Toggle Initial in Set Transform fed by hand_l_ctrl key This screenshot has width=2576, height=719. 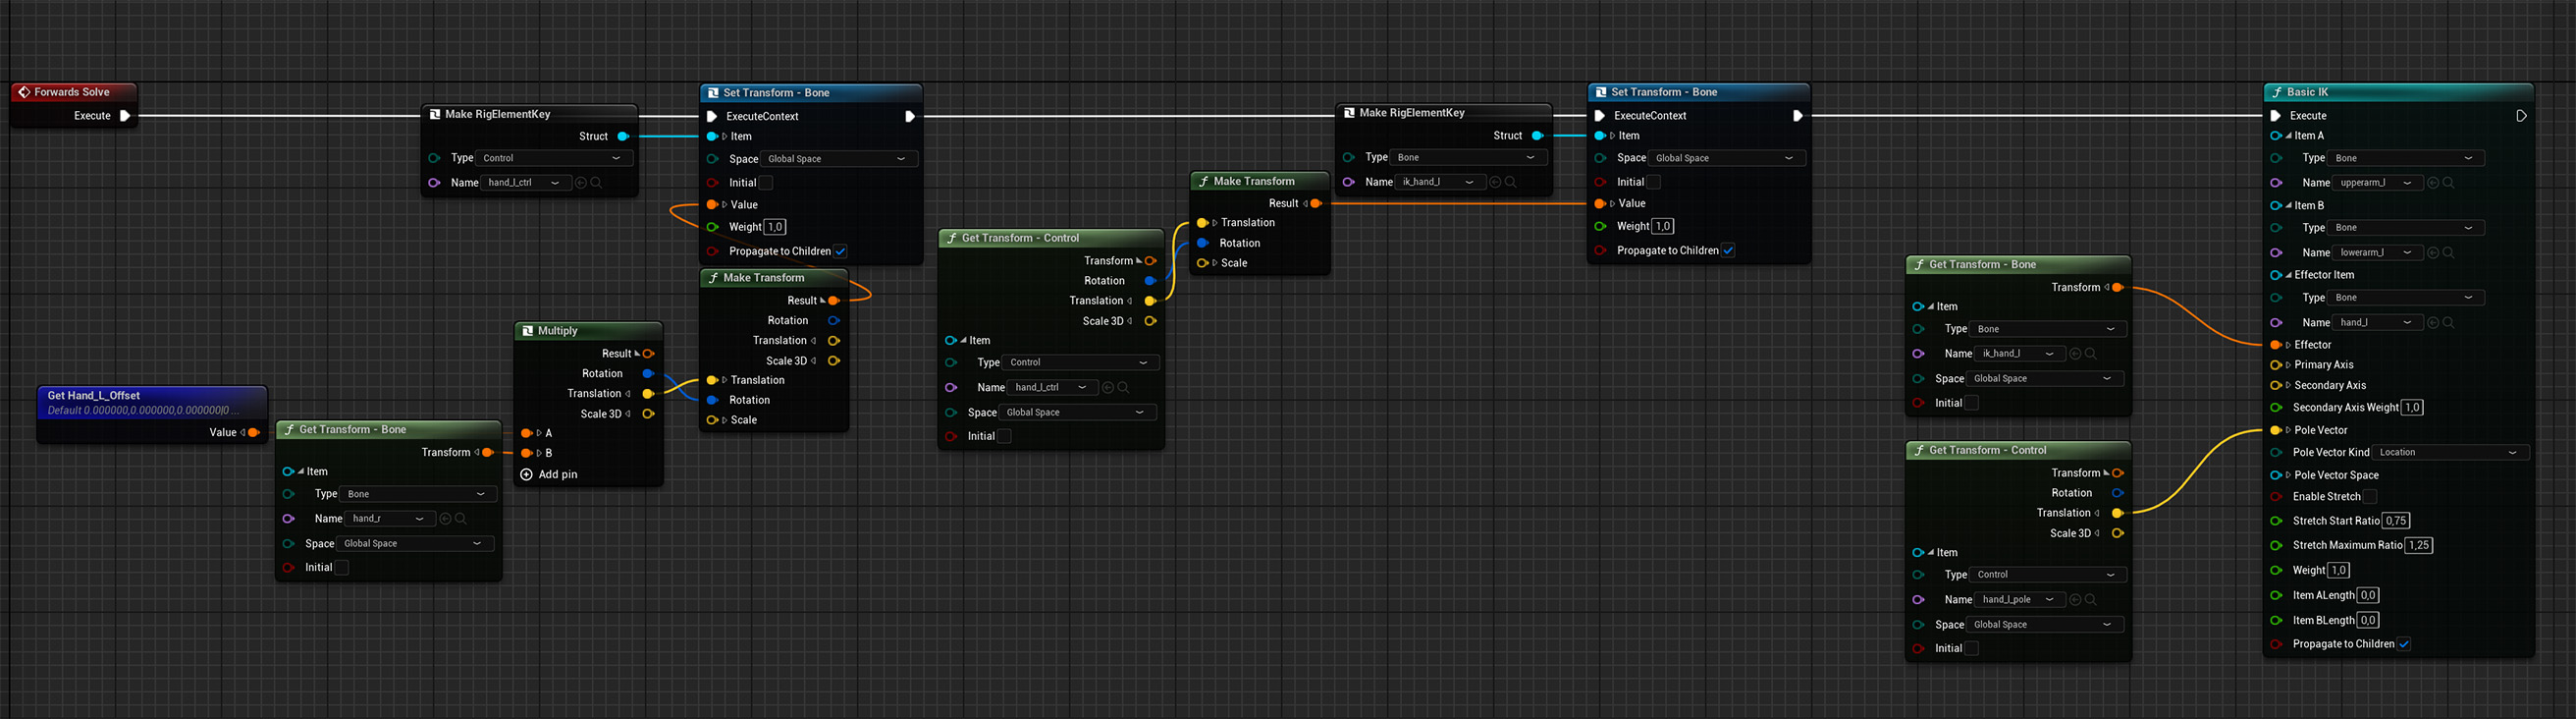tap(766, 183)
